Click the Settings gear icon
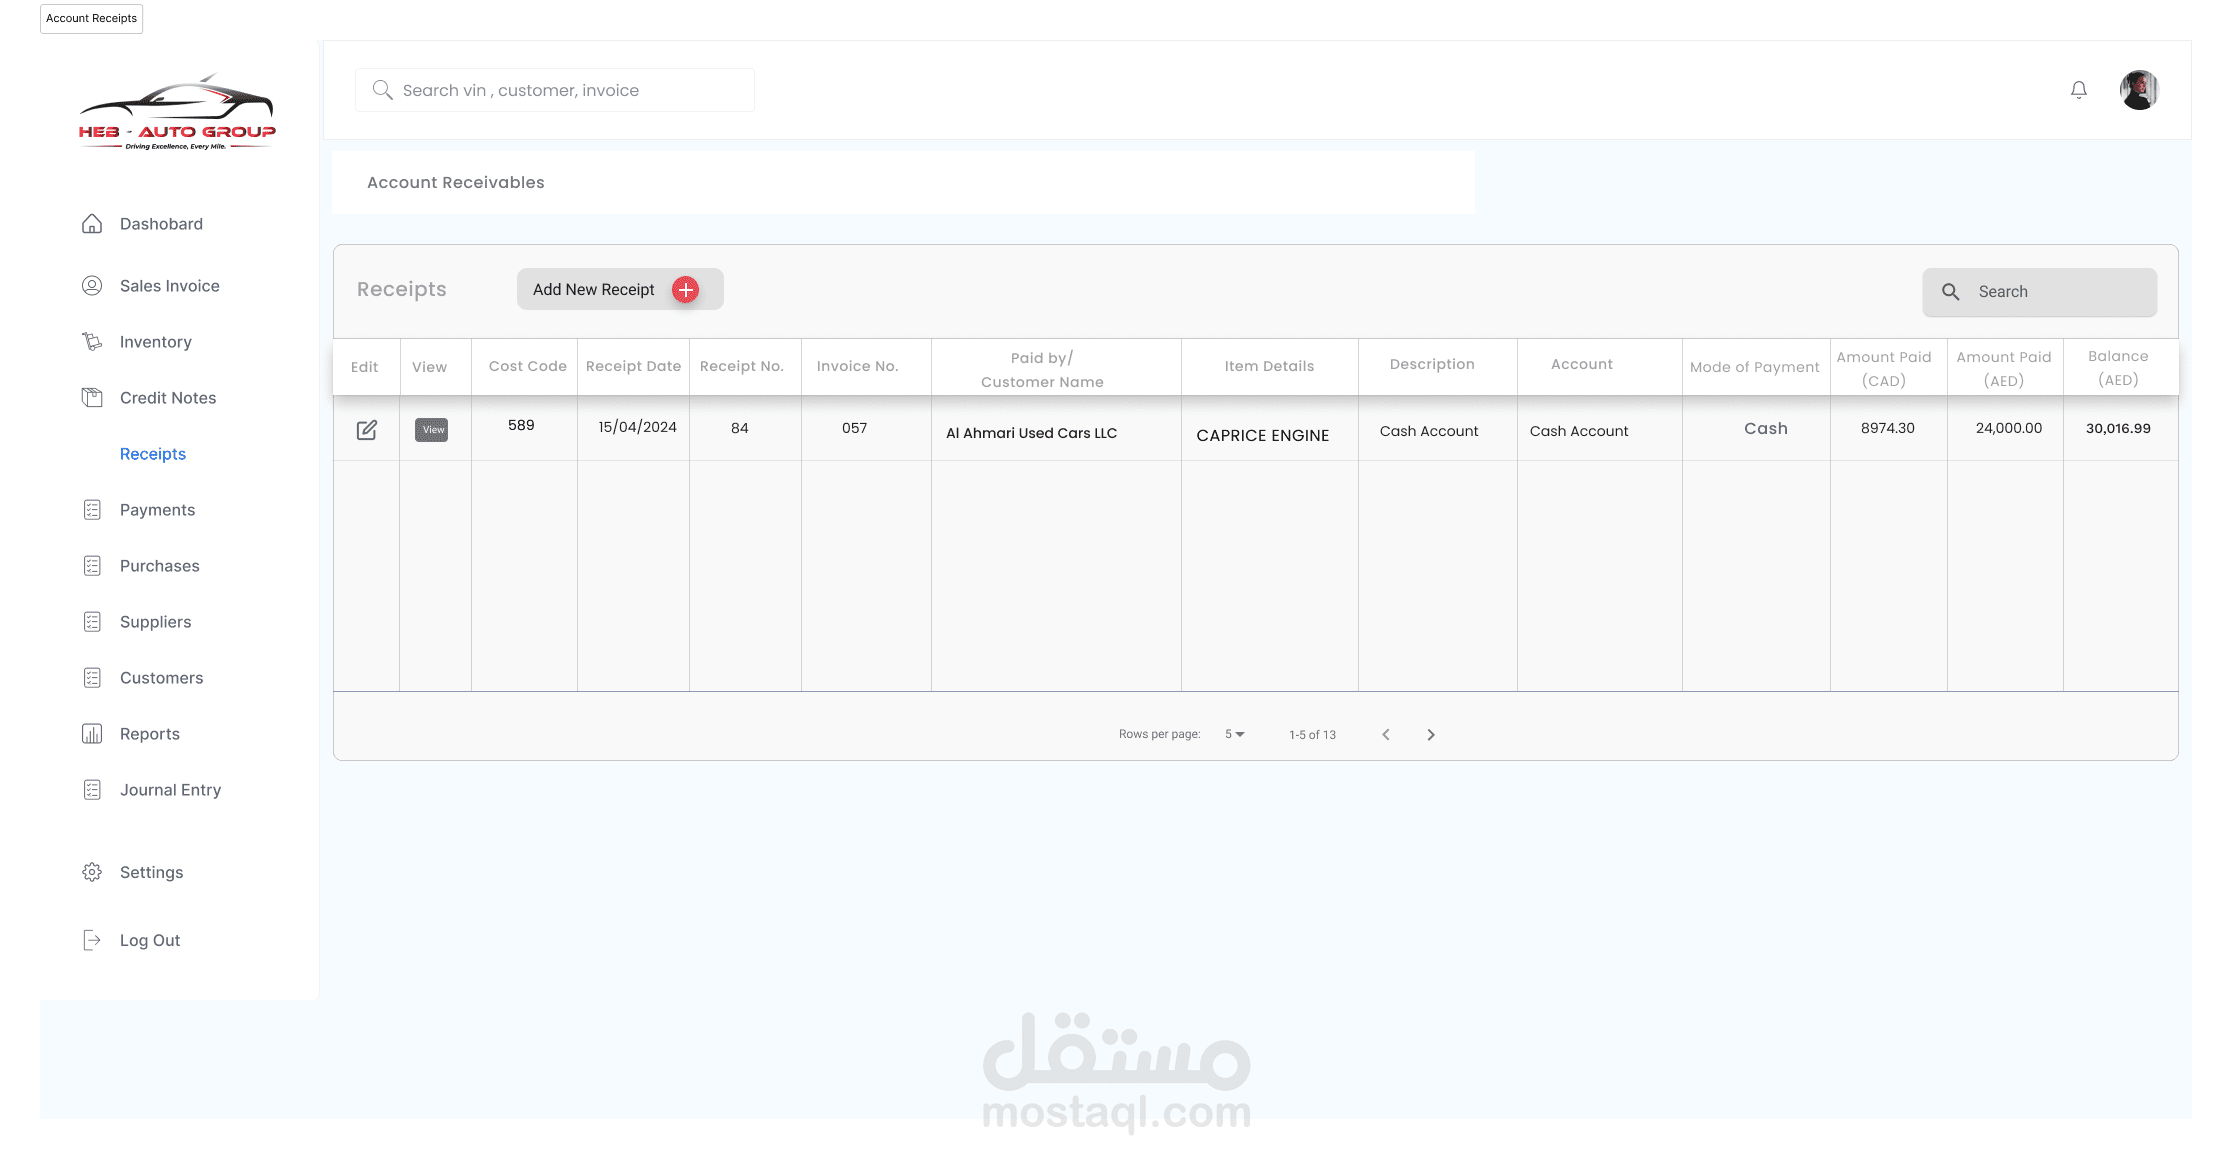This screenshot has width=2235, height=1159. [x=92, y=872]
